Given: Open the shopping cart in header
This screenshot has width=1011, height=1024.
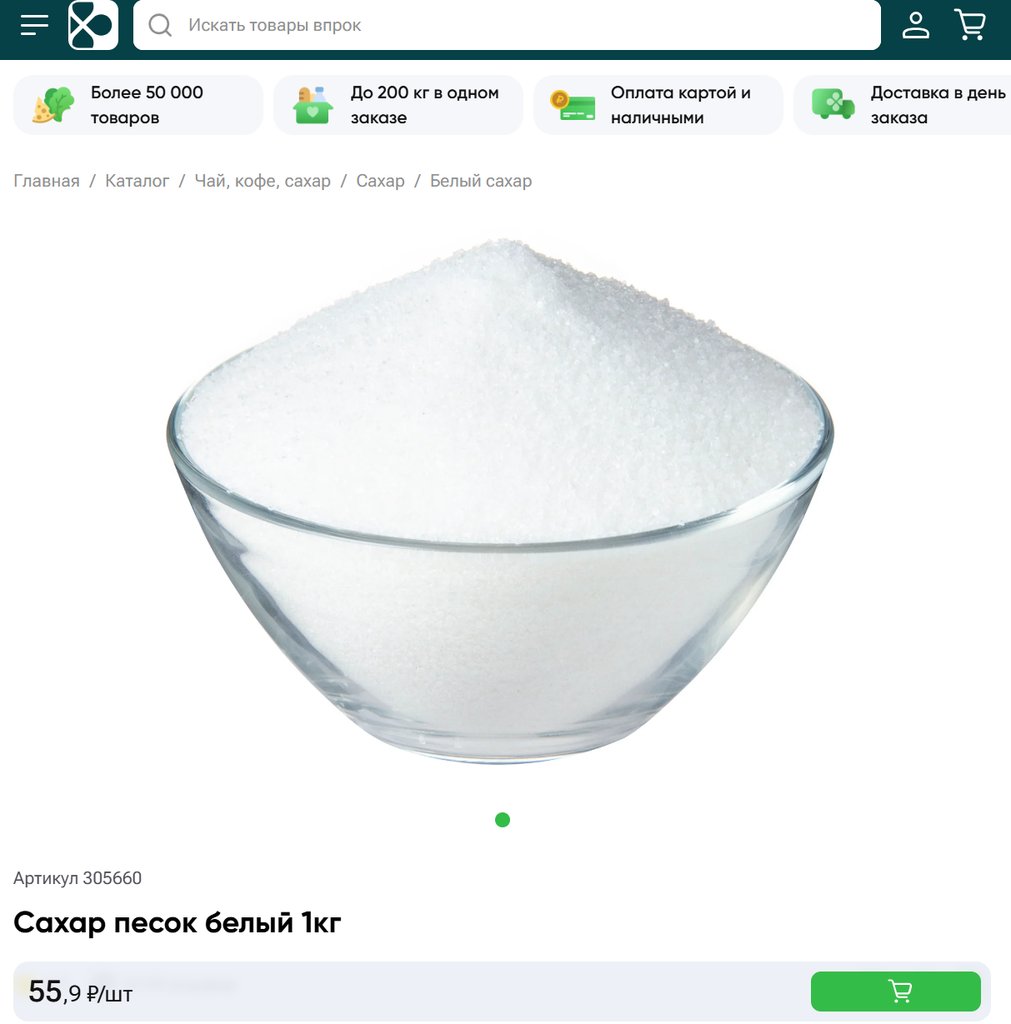Looking at the screenshot, I should [x=970, y=25].
